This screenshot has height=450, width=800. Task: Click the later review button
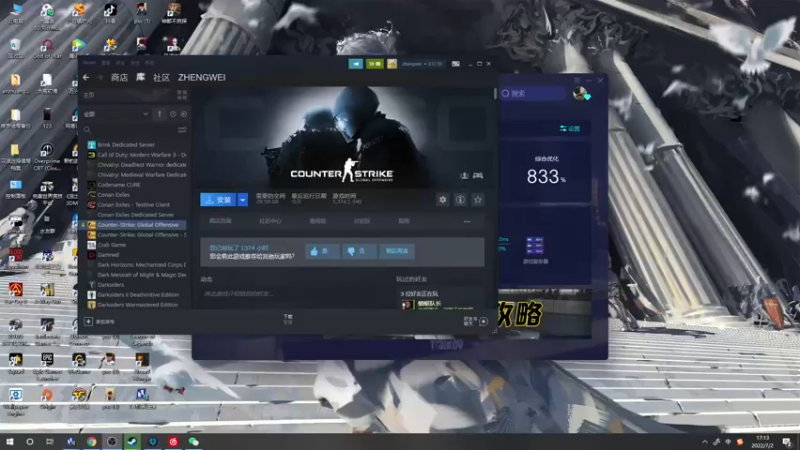click(x=396, y=251)
